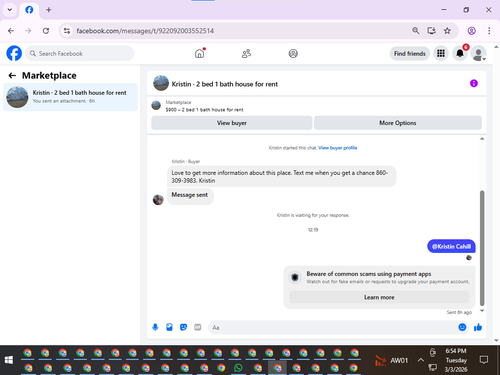Record a voice clip with the microphone icon
Screen dimensions: 500x375
pos(155,327)
